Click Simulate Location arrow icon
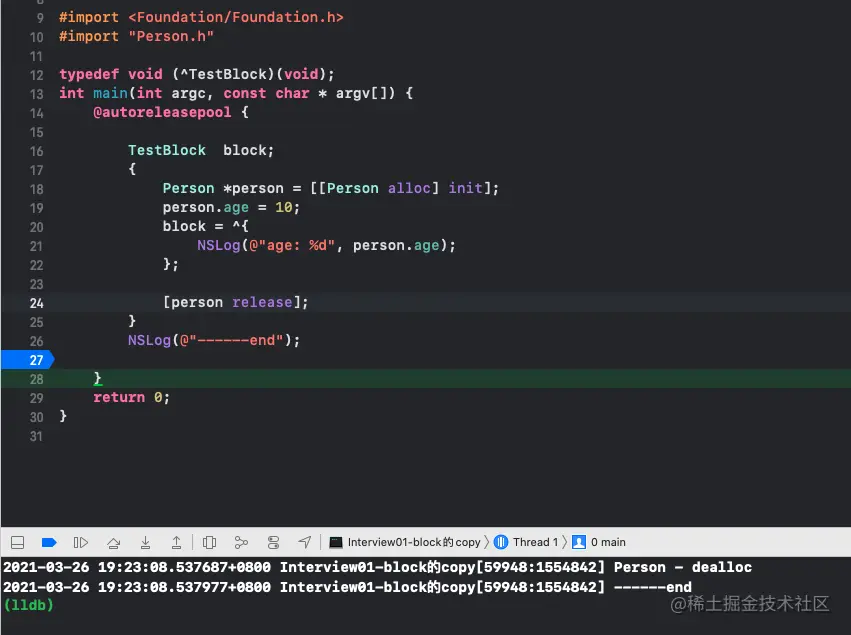This screenshot has height=635, width=851. pos(305,542)
